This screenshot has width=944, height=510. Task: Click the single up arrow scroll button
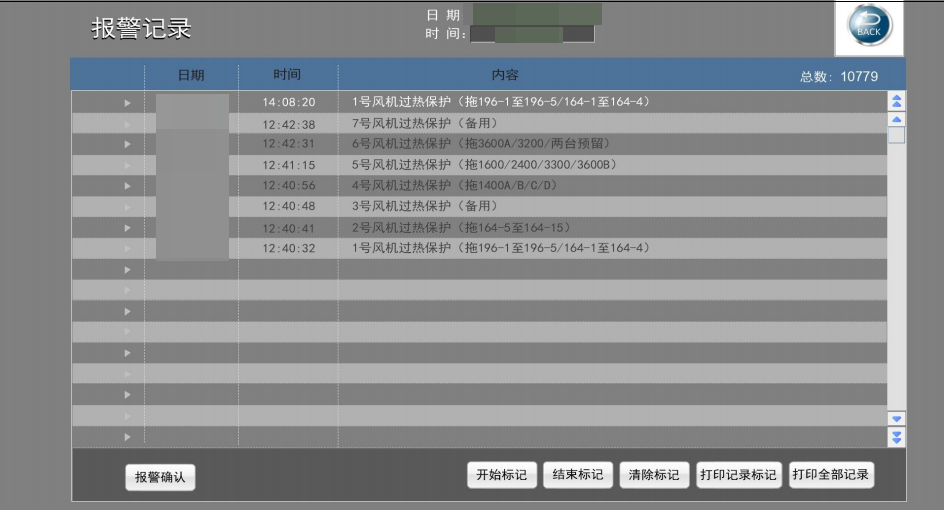pos(896,119)
